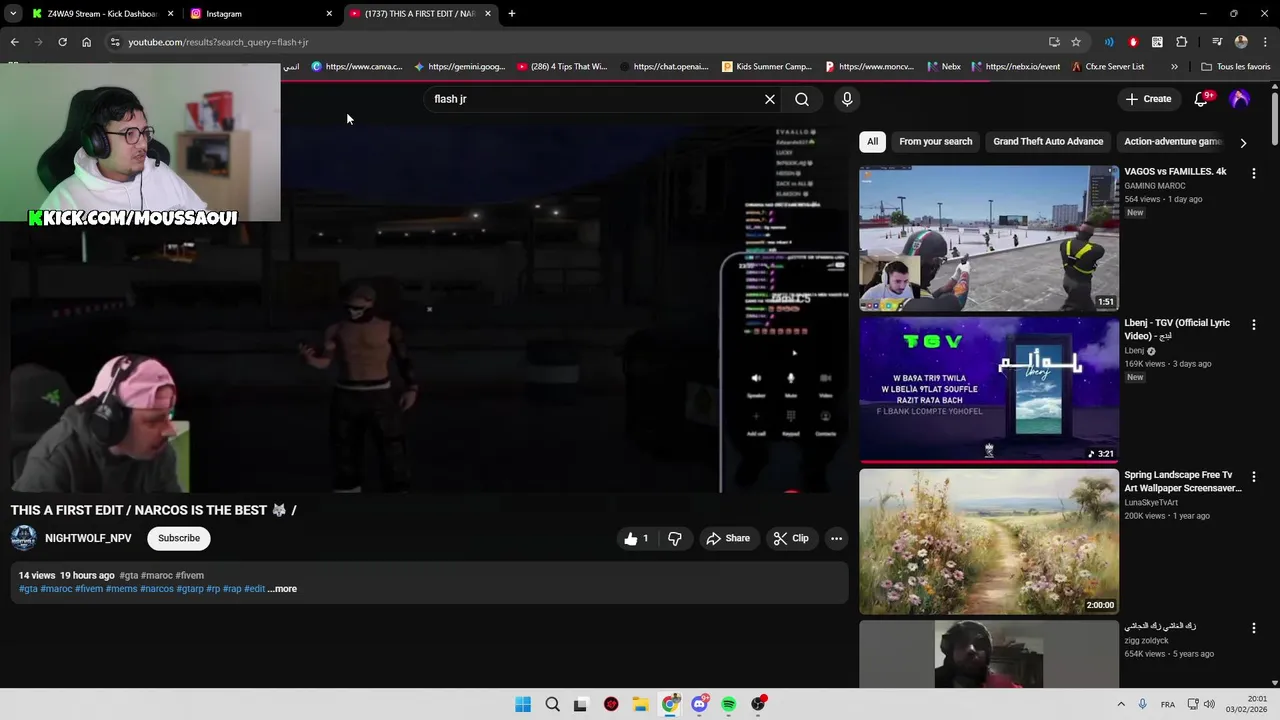Open the volume control in system tray

pos(1209,705)
